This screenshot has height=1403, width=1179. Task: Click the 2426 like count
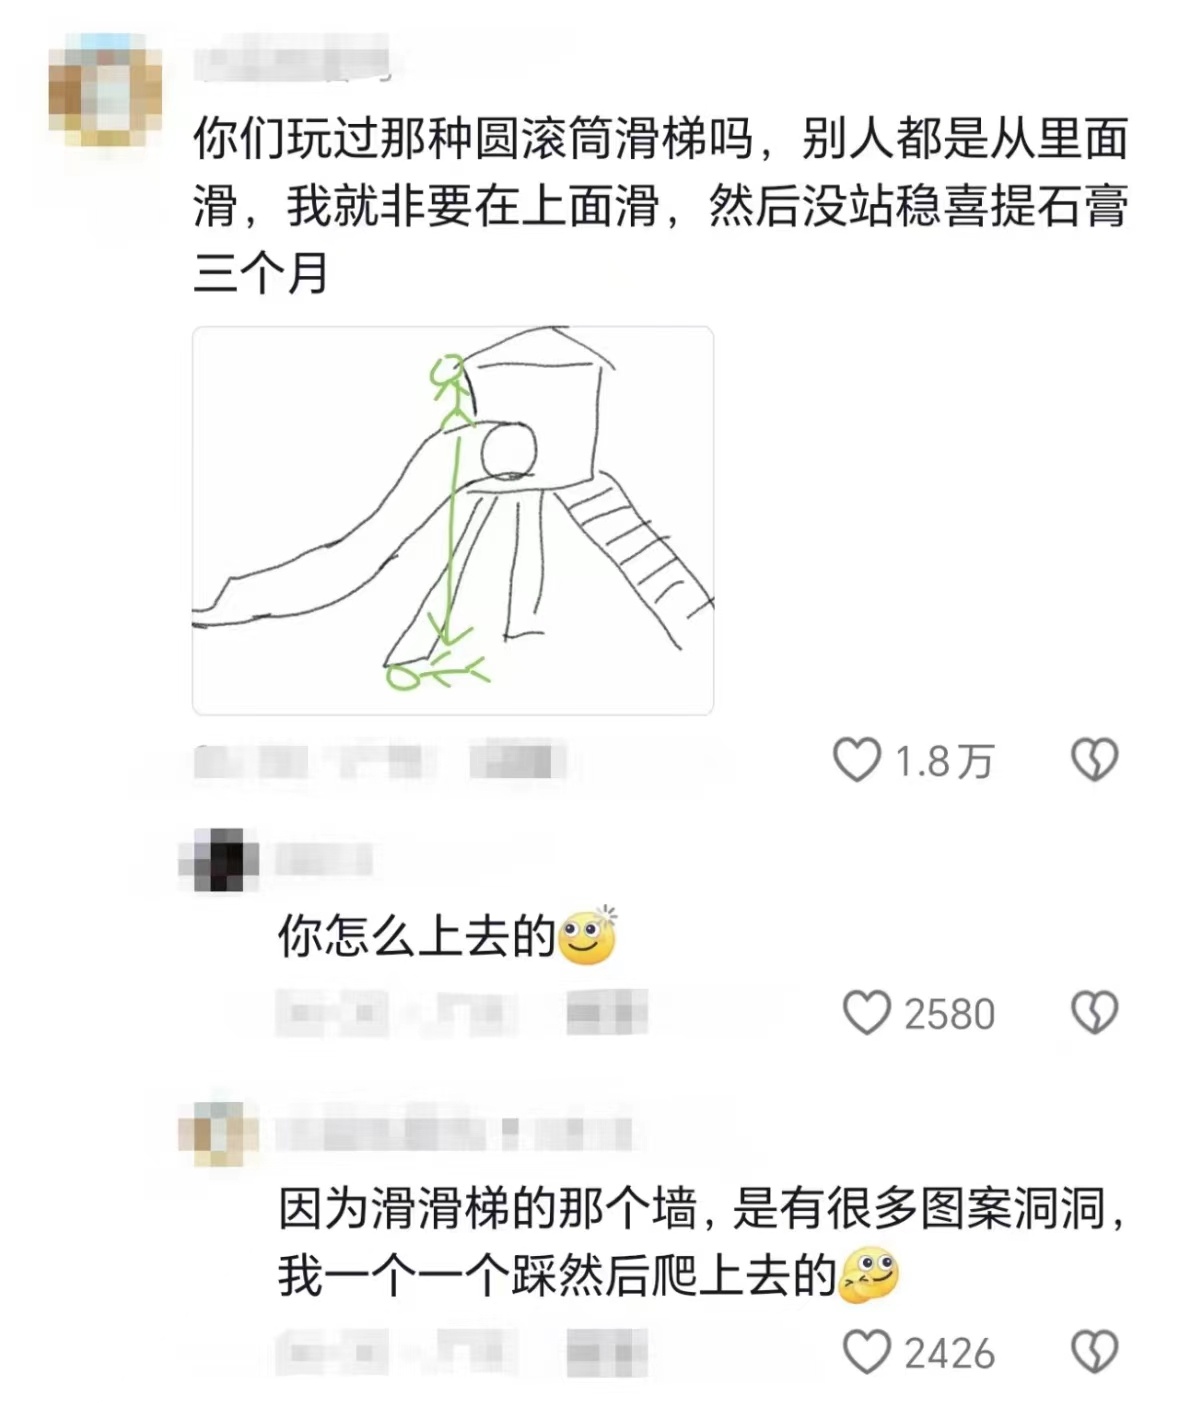click(950, 1354)
